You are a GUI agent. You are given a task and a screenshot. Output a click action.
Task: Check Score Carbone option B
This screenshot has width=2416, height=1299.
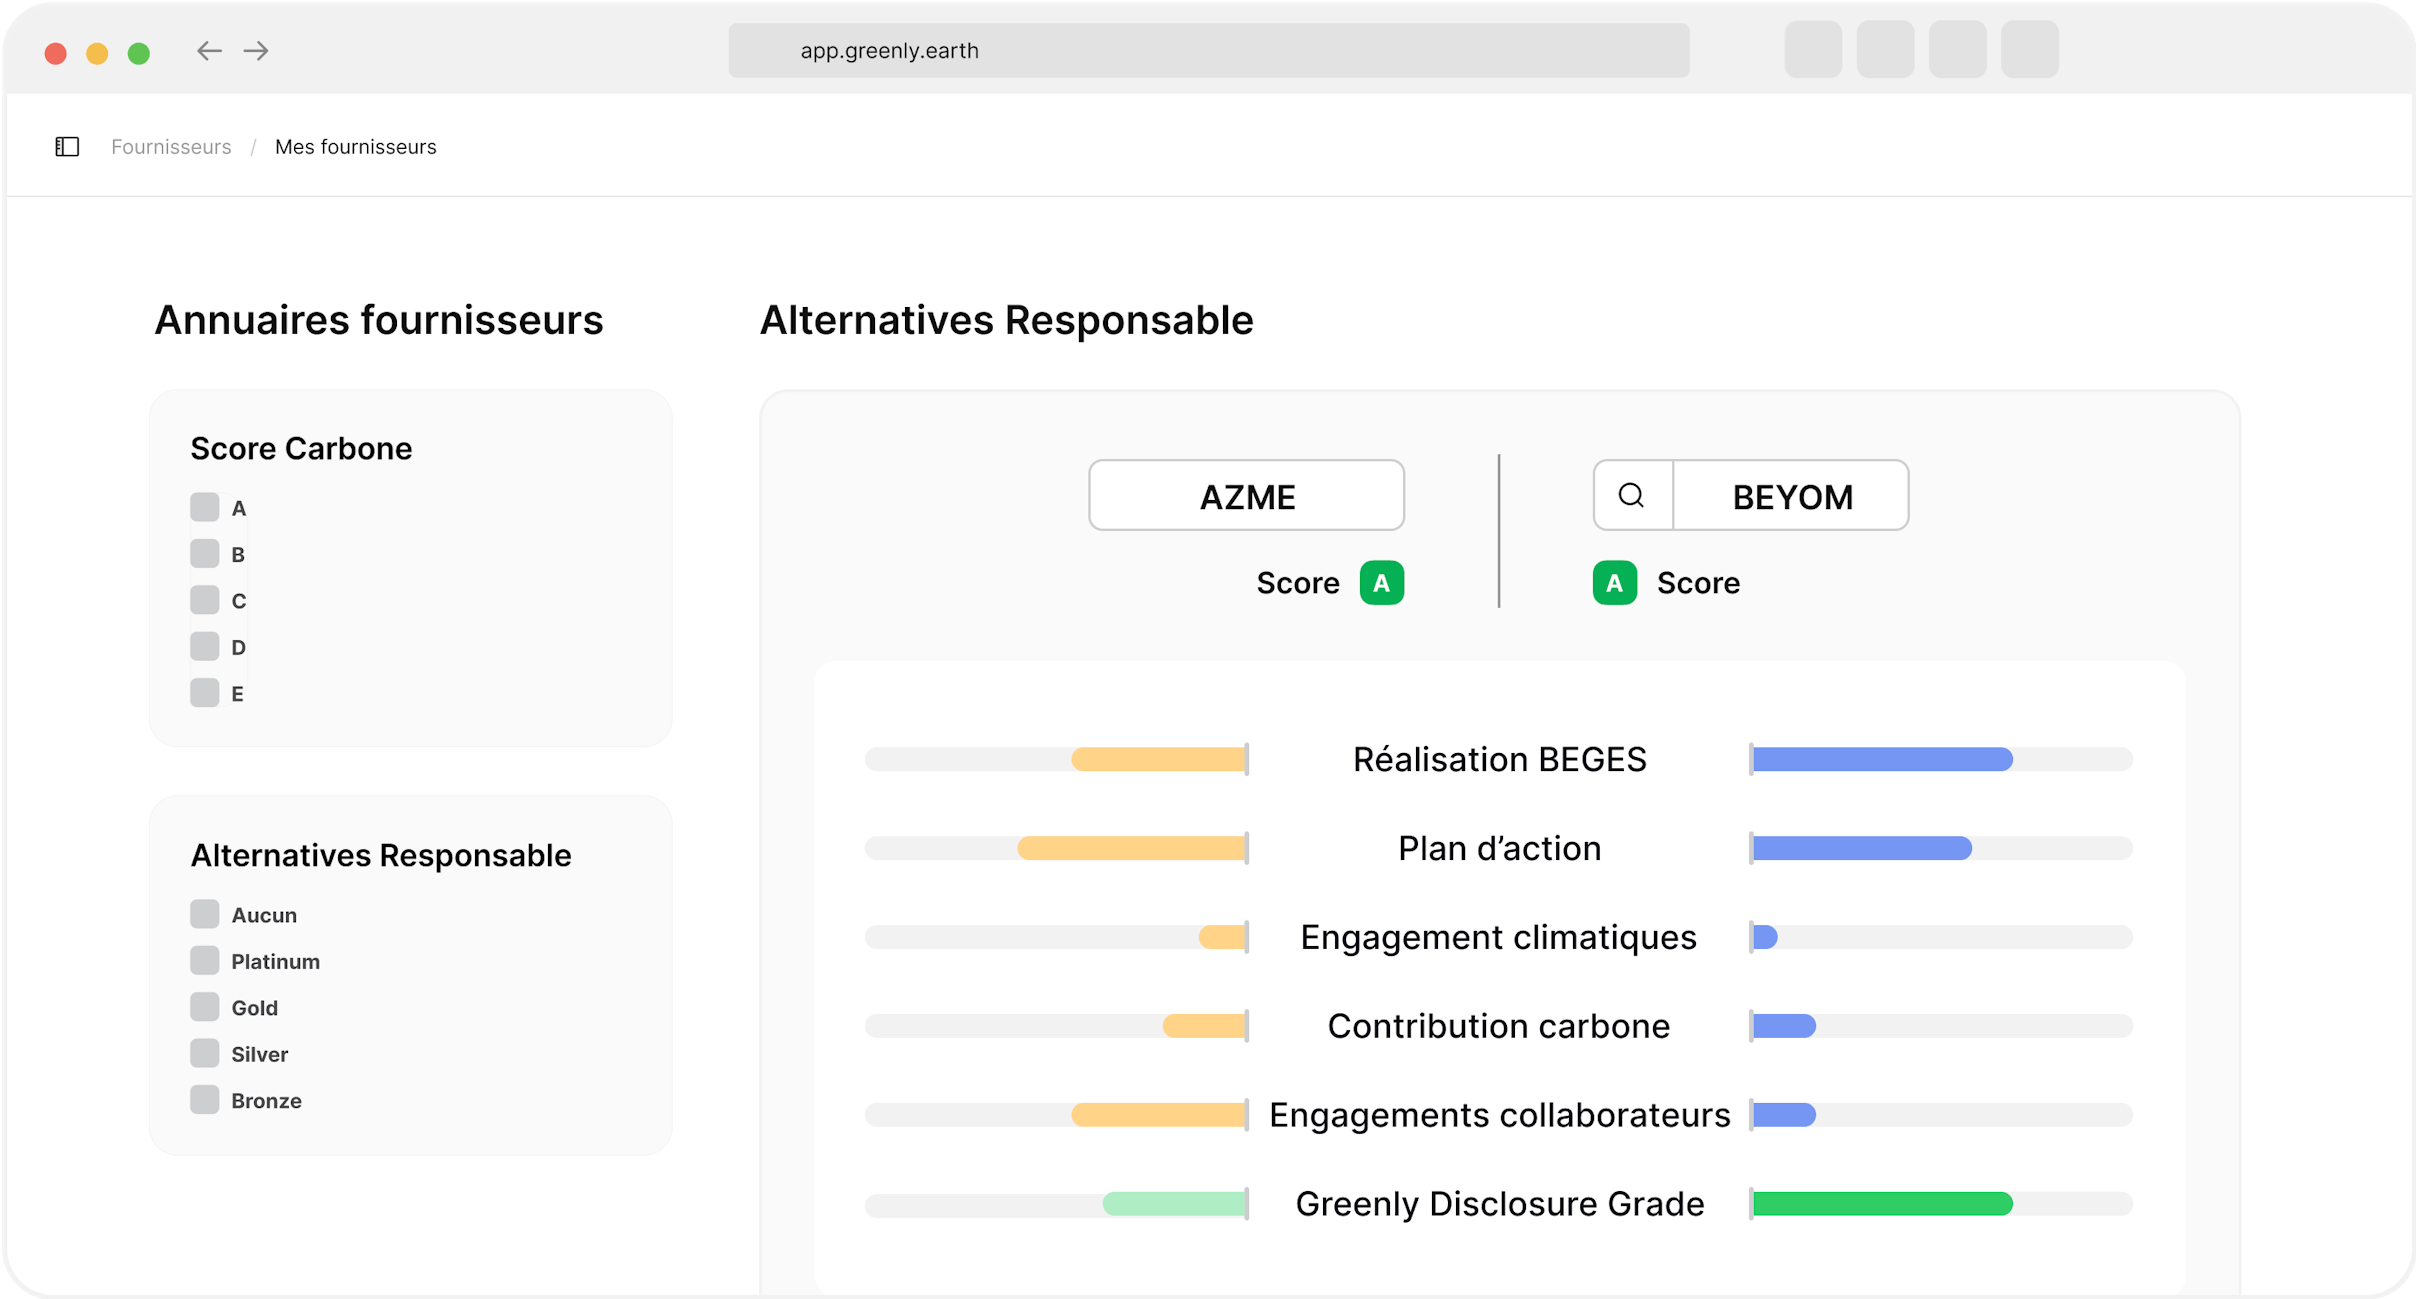[205, 553]
